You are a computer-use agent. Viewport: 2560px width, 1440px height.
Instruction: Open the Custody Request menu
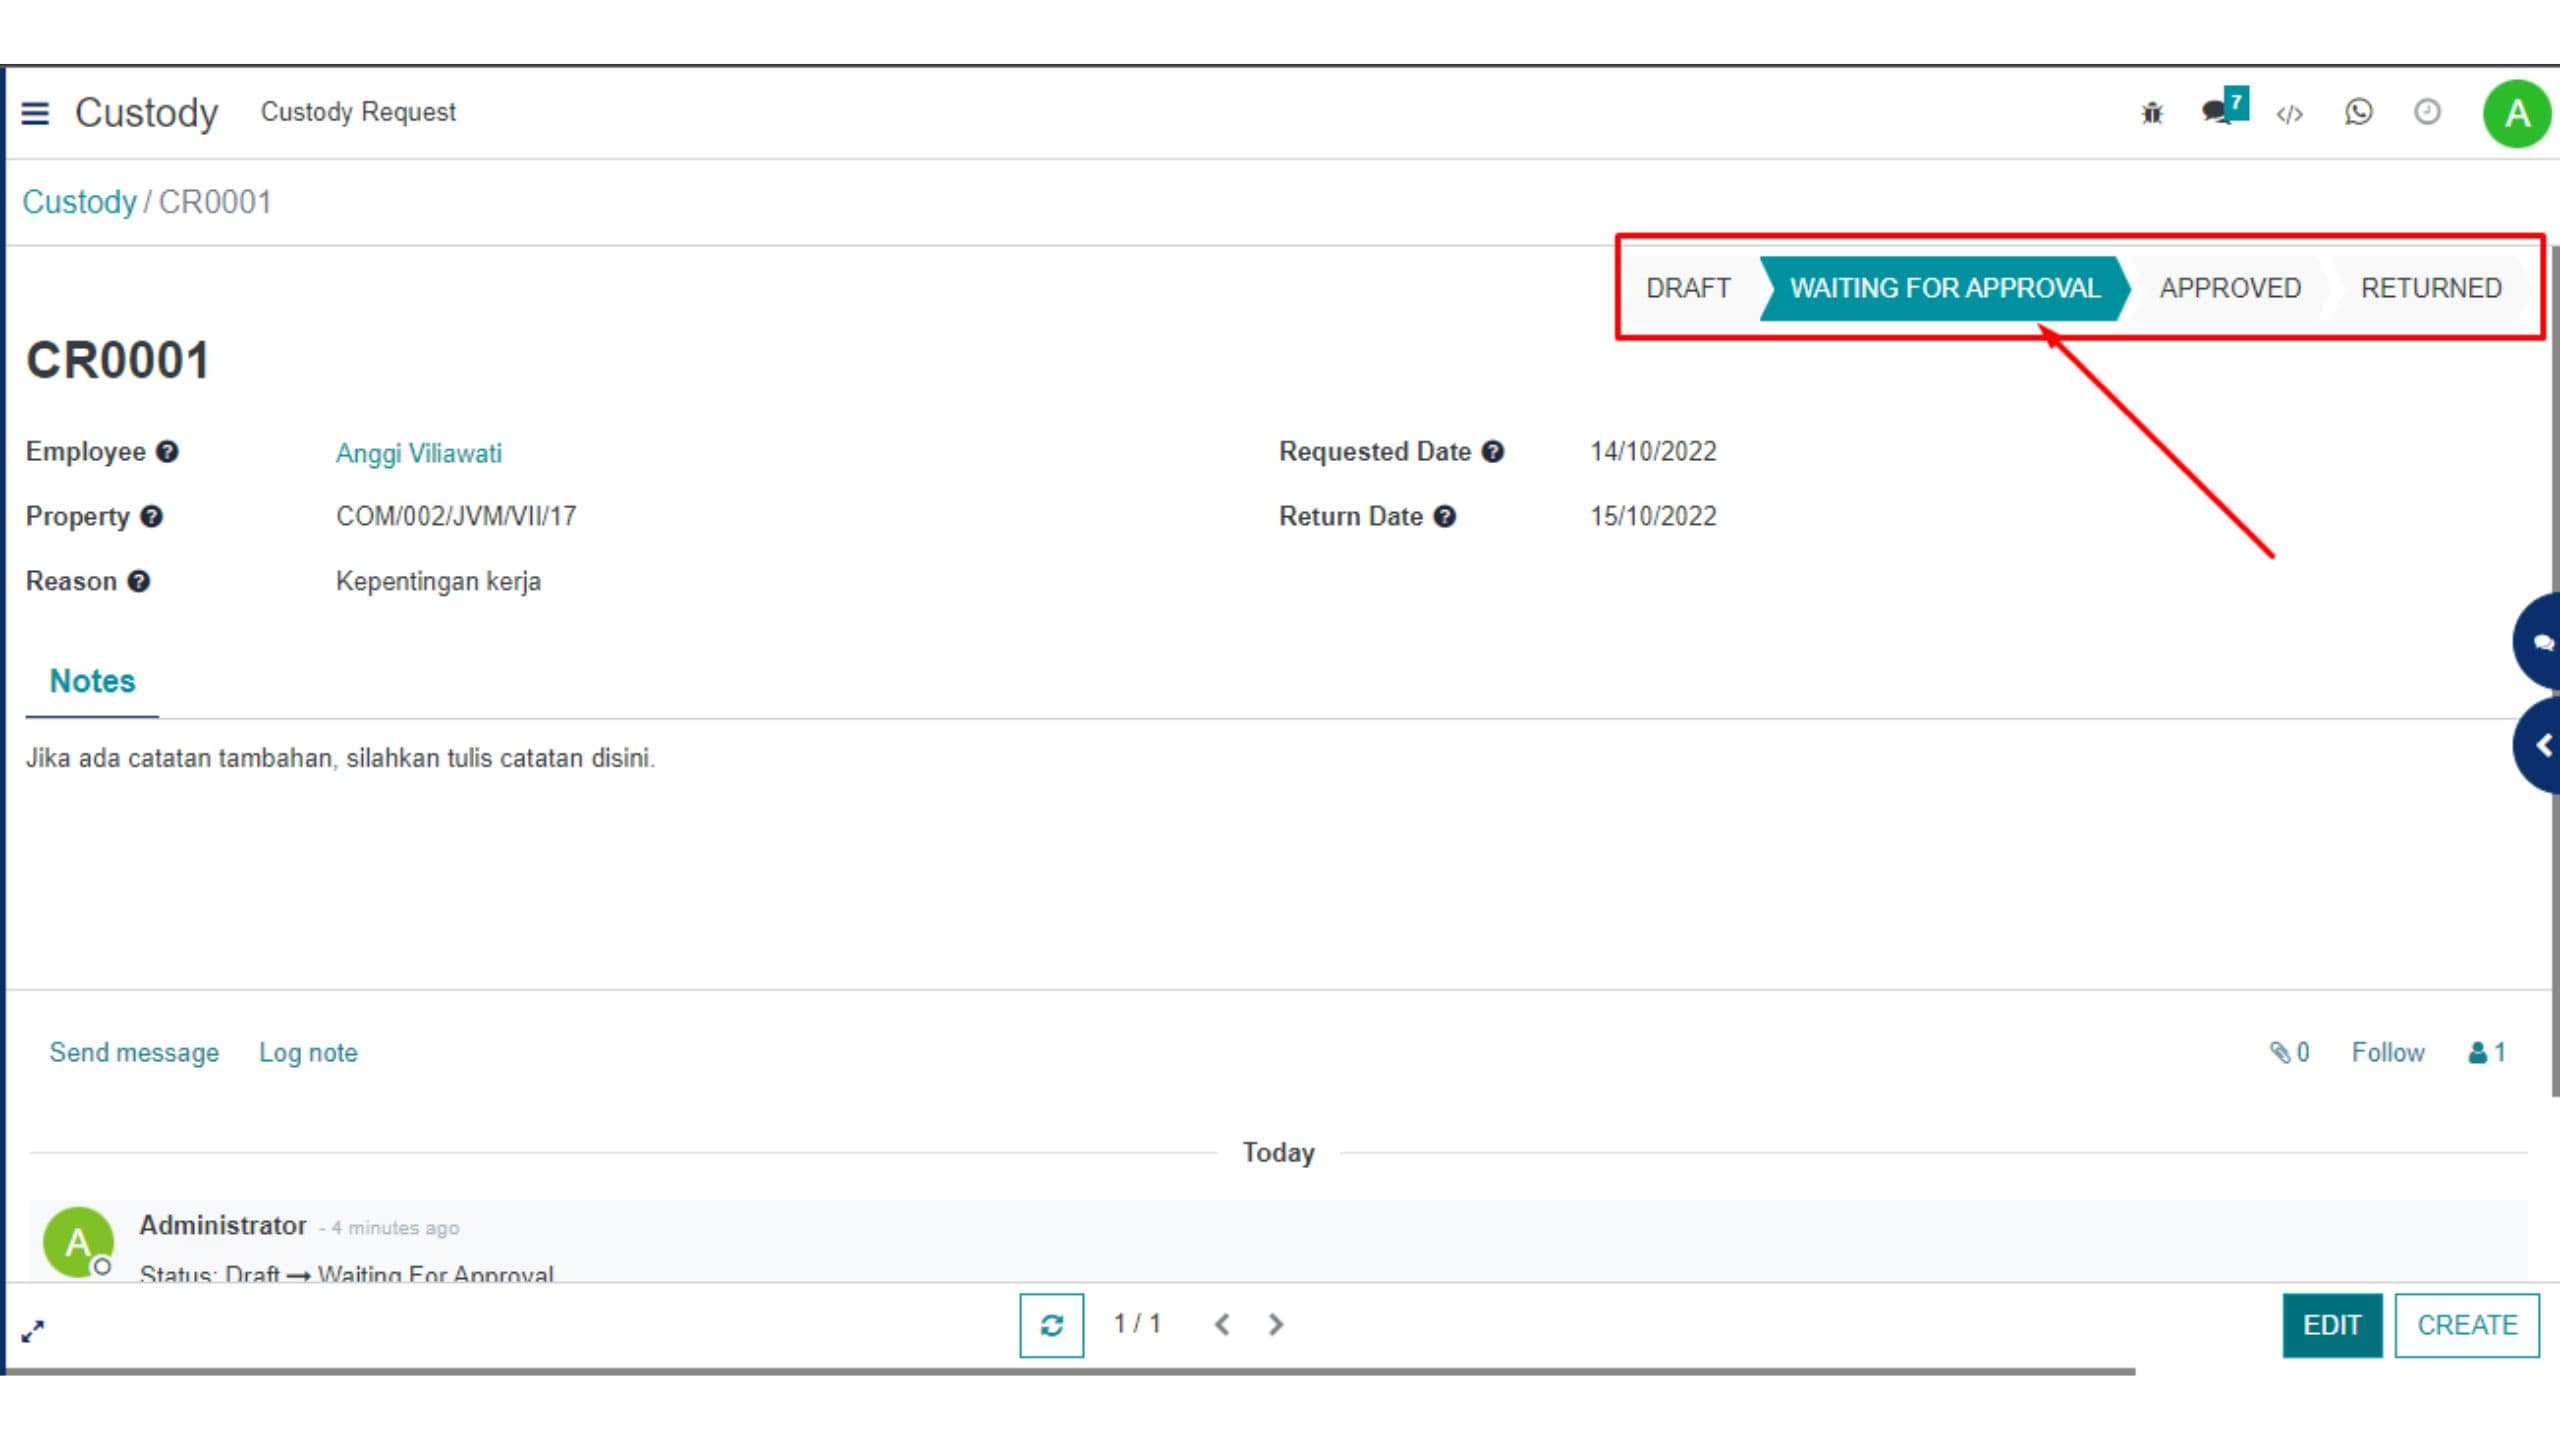click(358, 112)
